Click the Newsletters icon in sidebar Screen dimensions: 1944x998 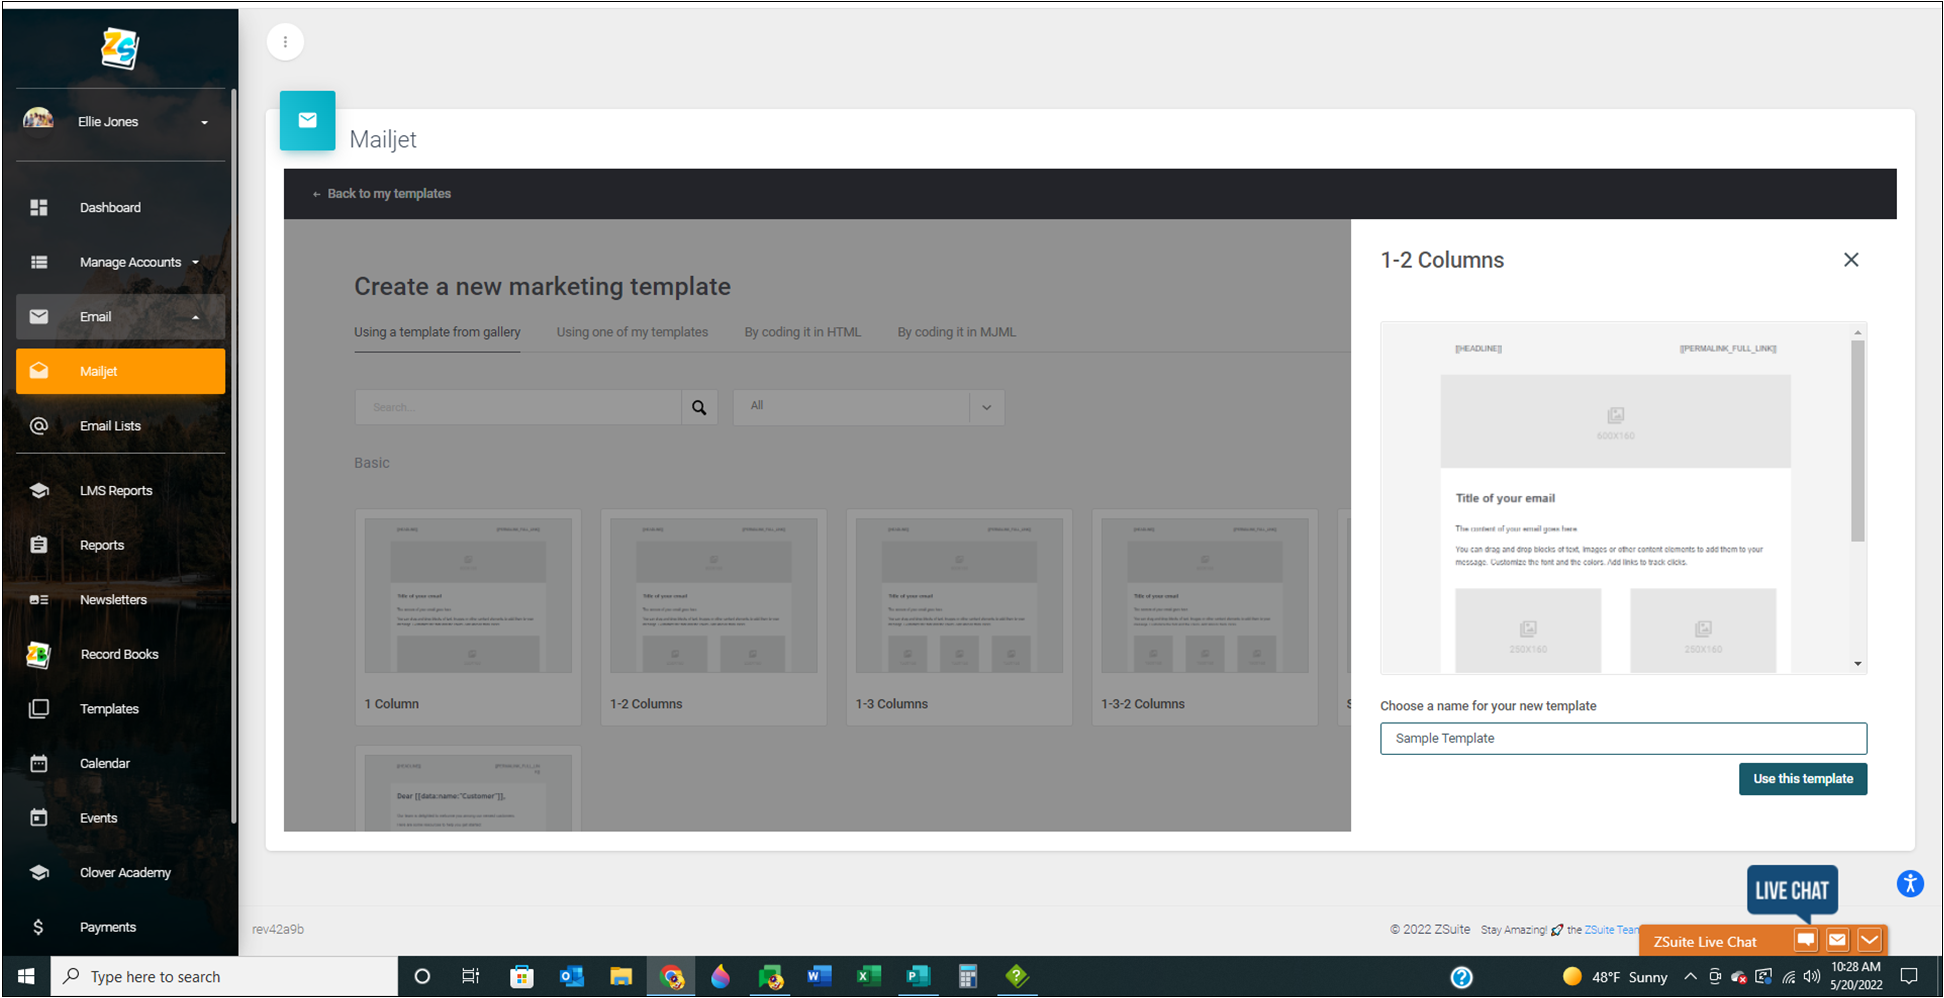click(x=39, y=600)
